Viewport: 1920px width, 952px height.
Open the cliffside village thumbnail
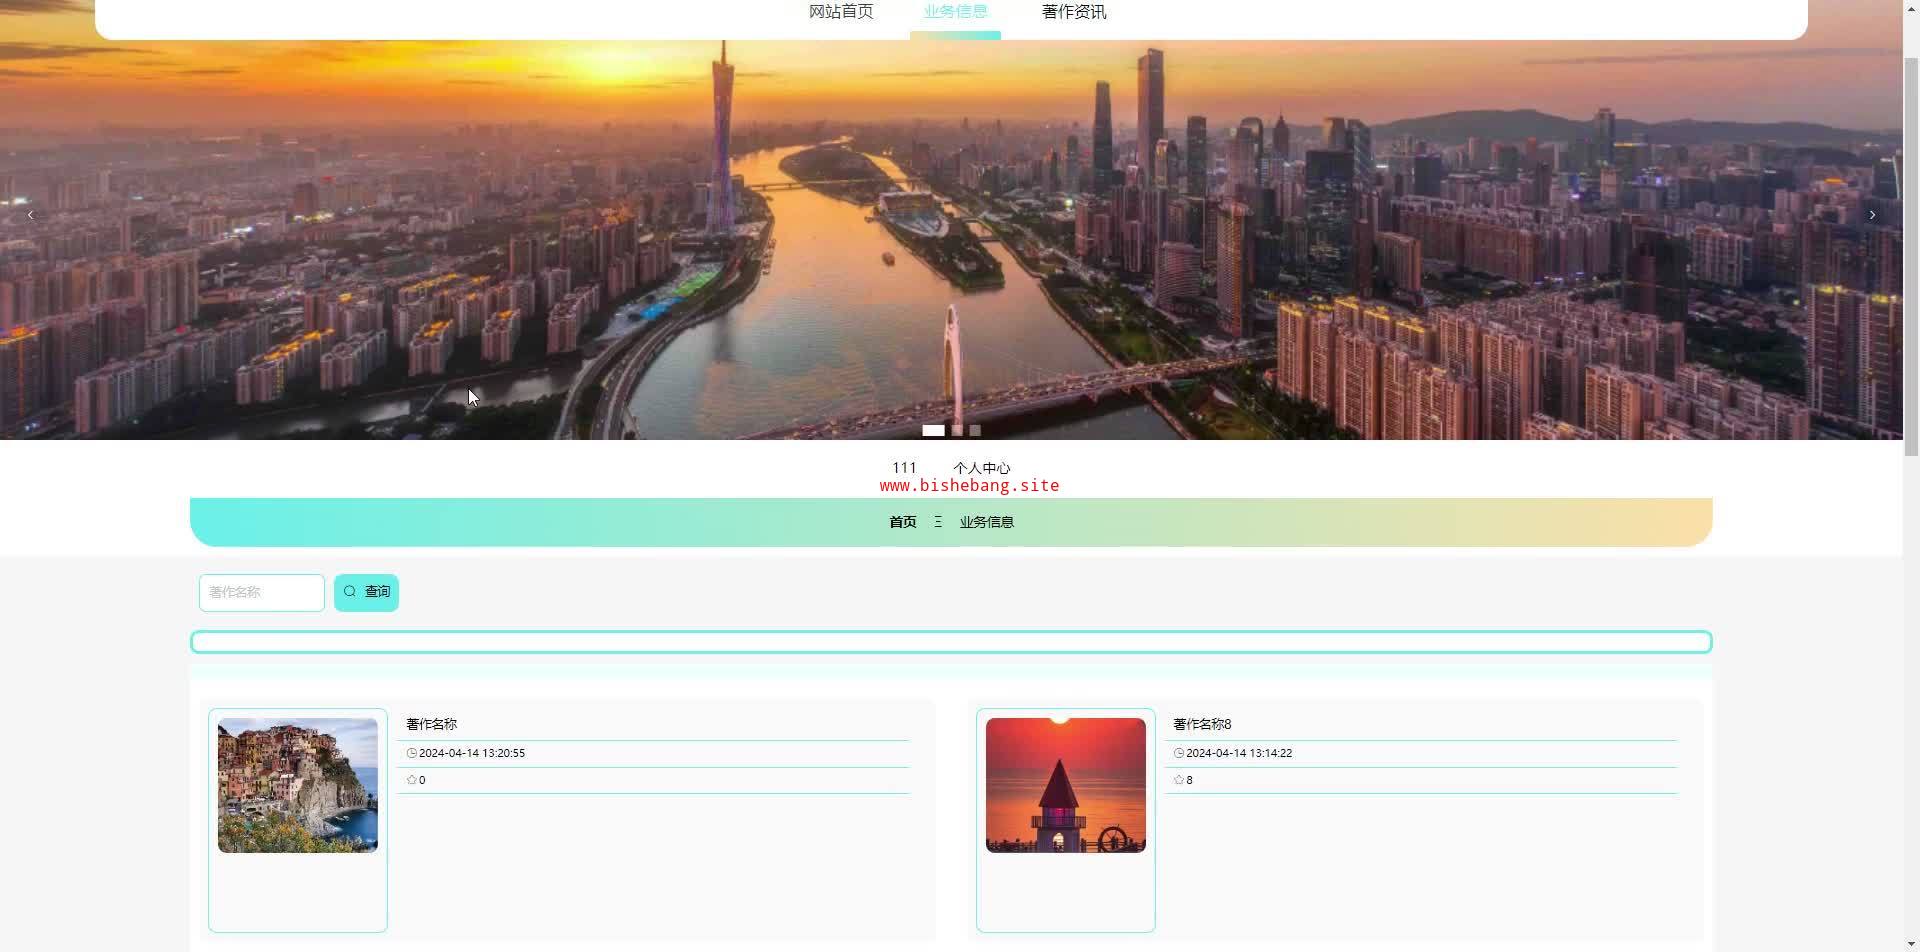pyautogui.click(x=298, y=785)
